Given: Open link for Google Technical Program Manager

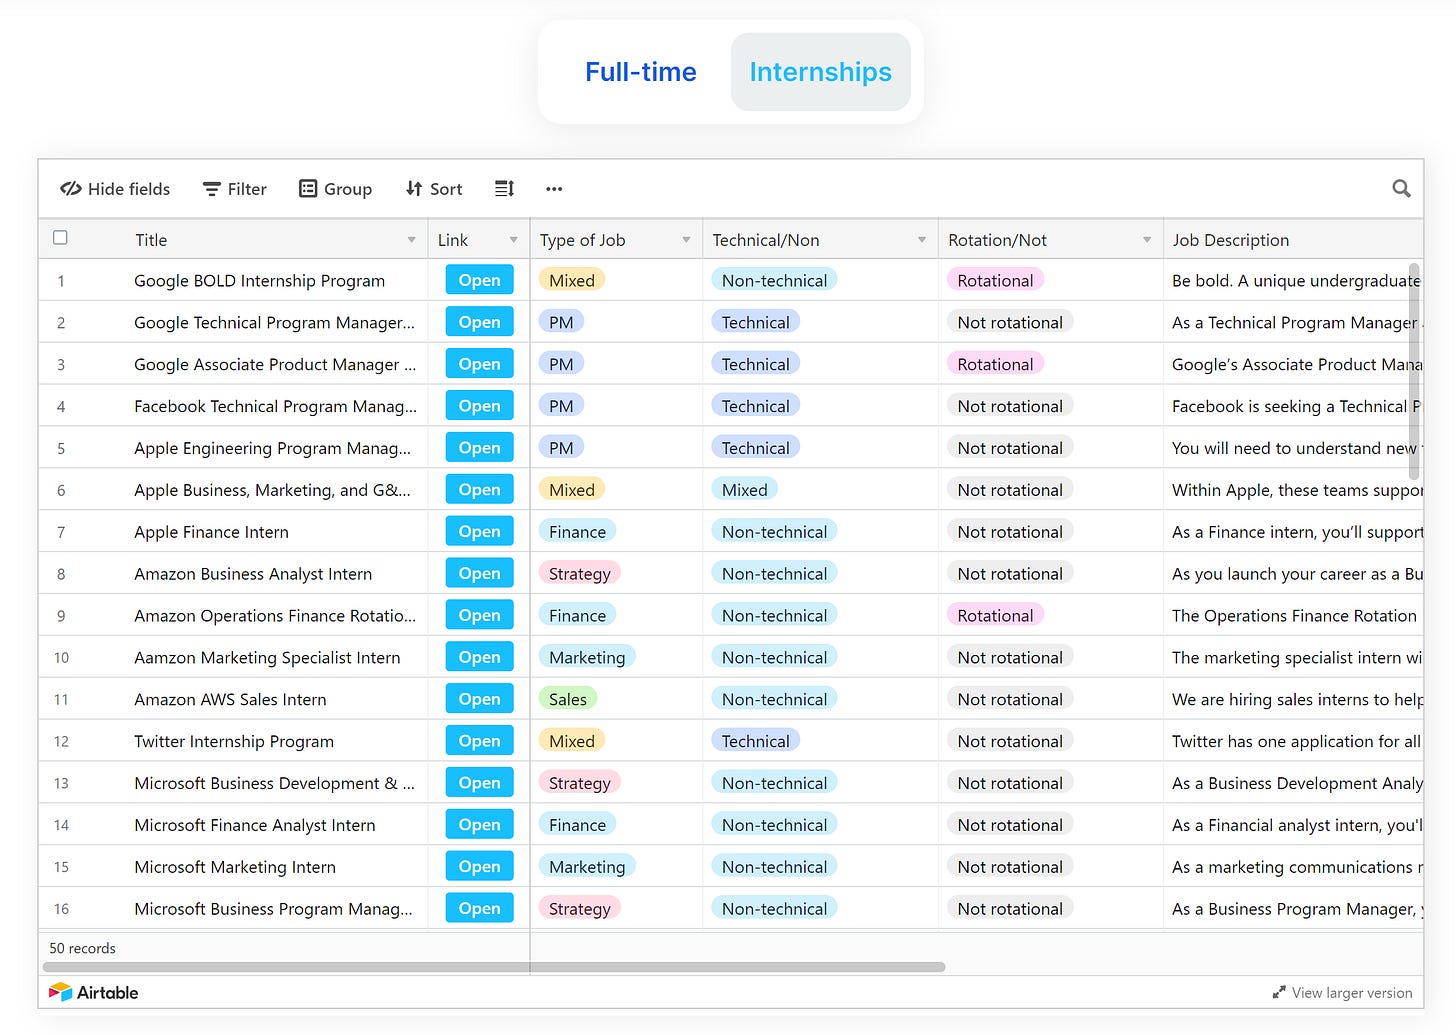Looking at the screenshot, I should coord(479,322).
